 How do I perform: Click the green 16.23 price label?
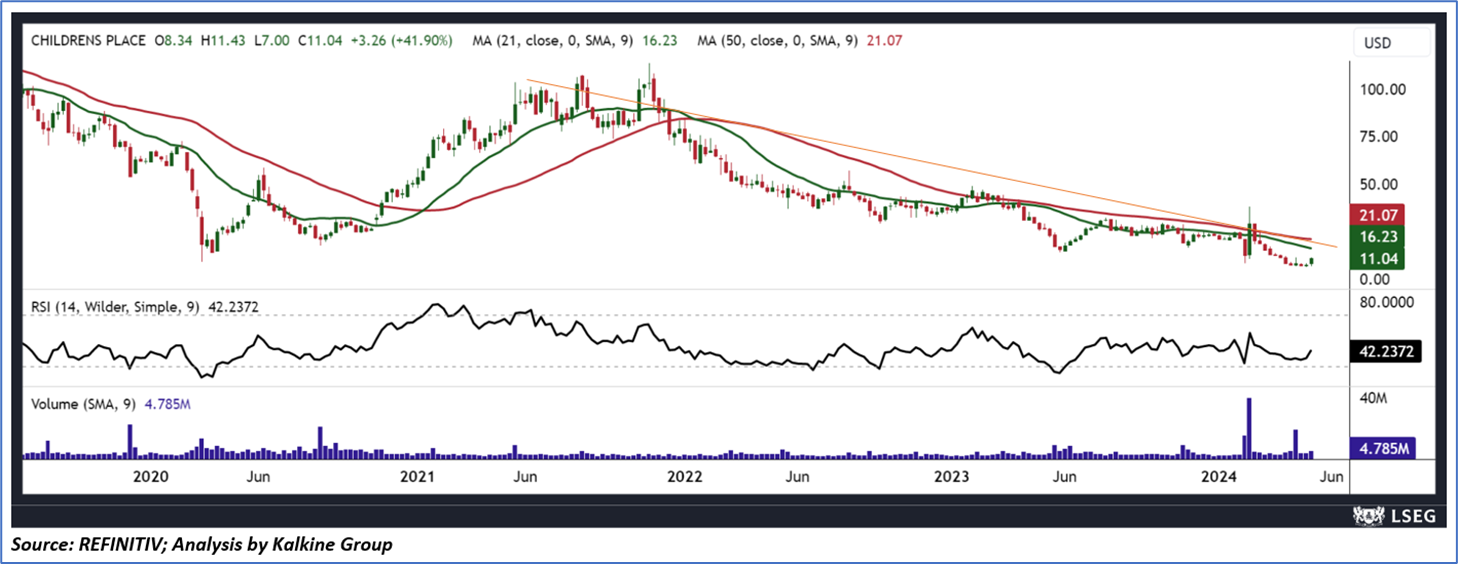(x=1379, y=237)
